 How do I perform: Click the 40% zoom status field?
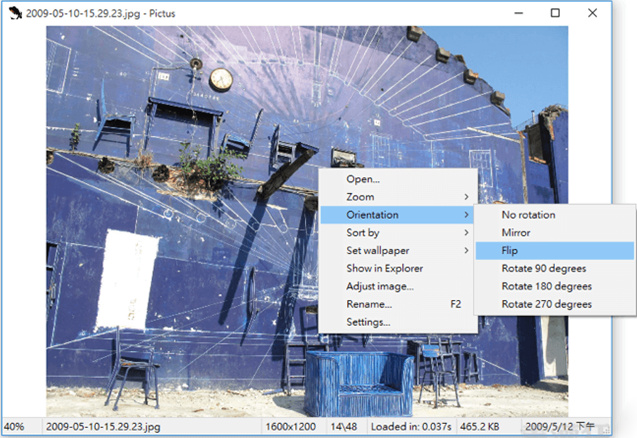pyautogui.click(x=15, y=427)
